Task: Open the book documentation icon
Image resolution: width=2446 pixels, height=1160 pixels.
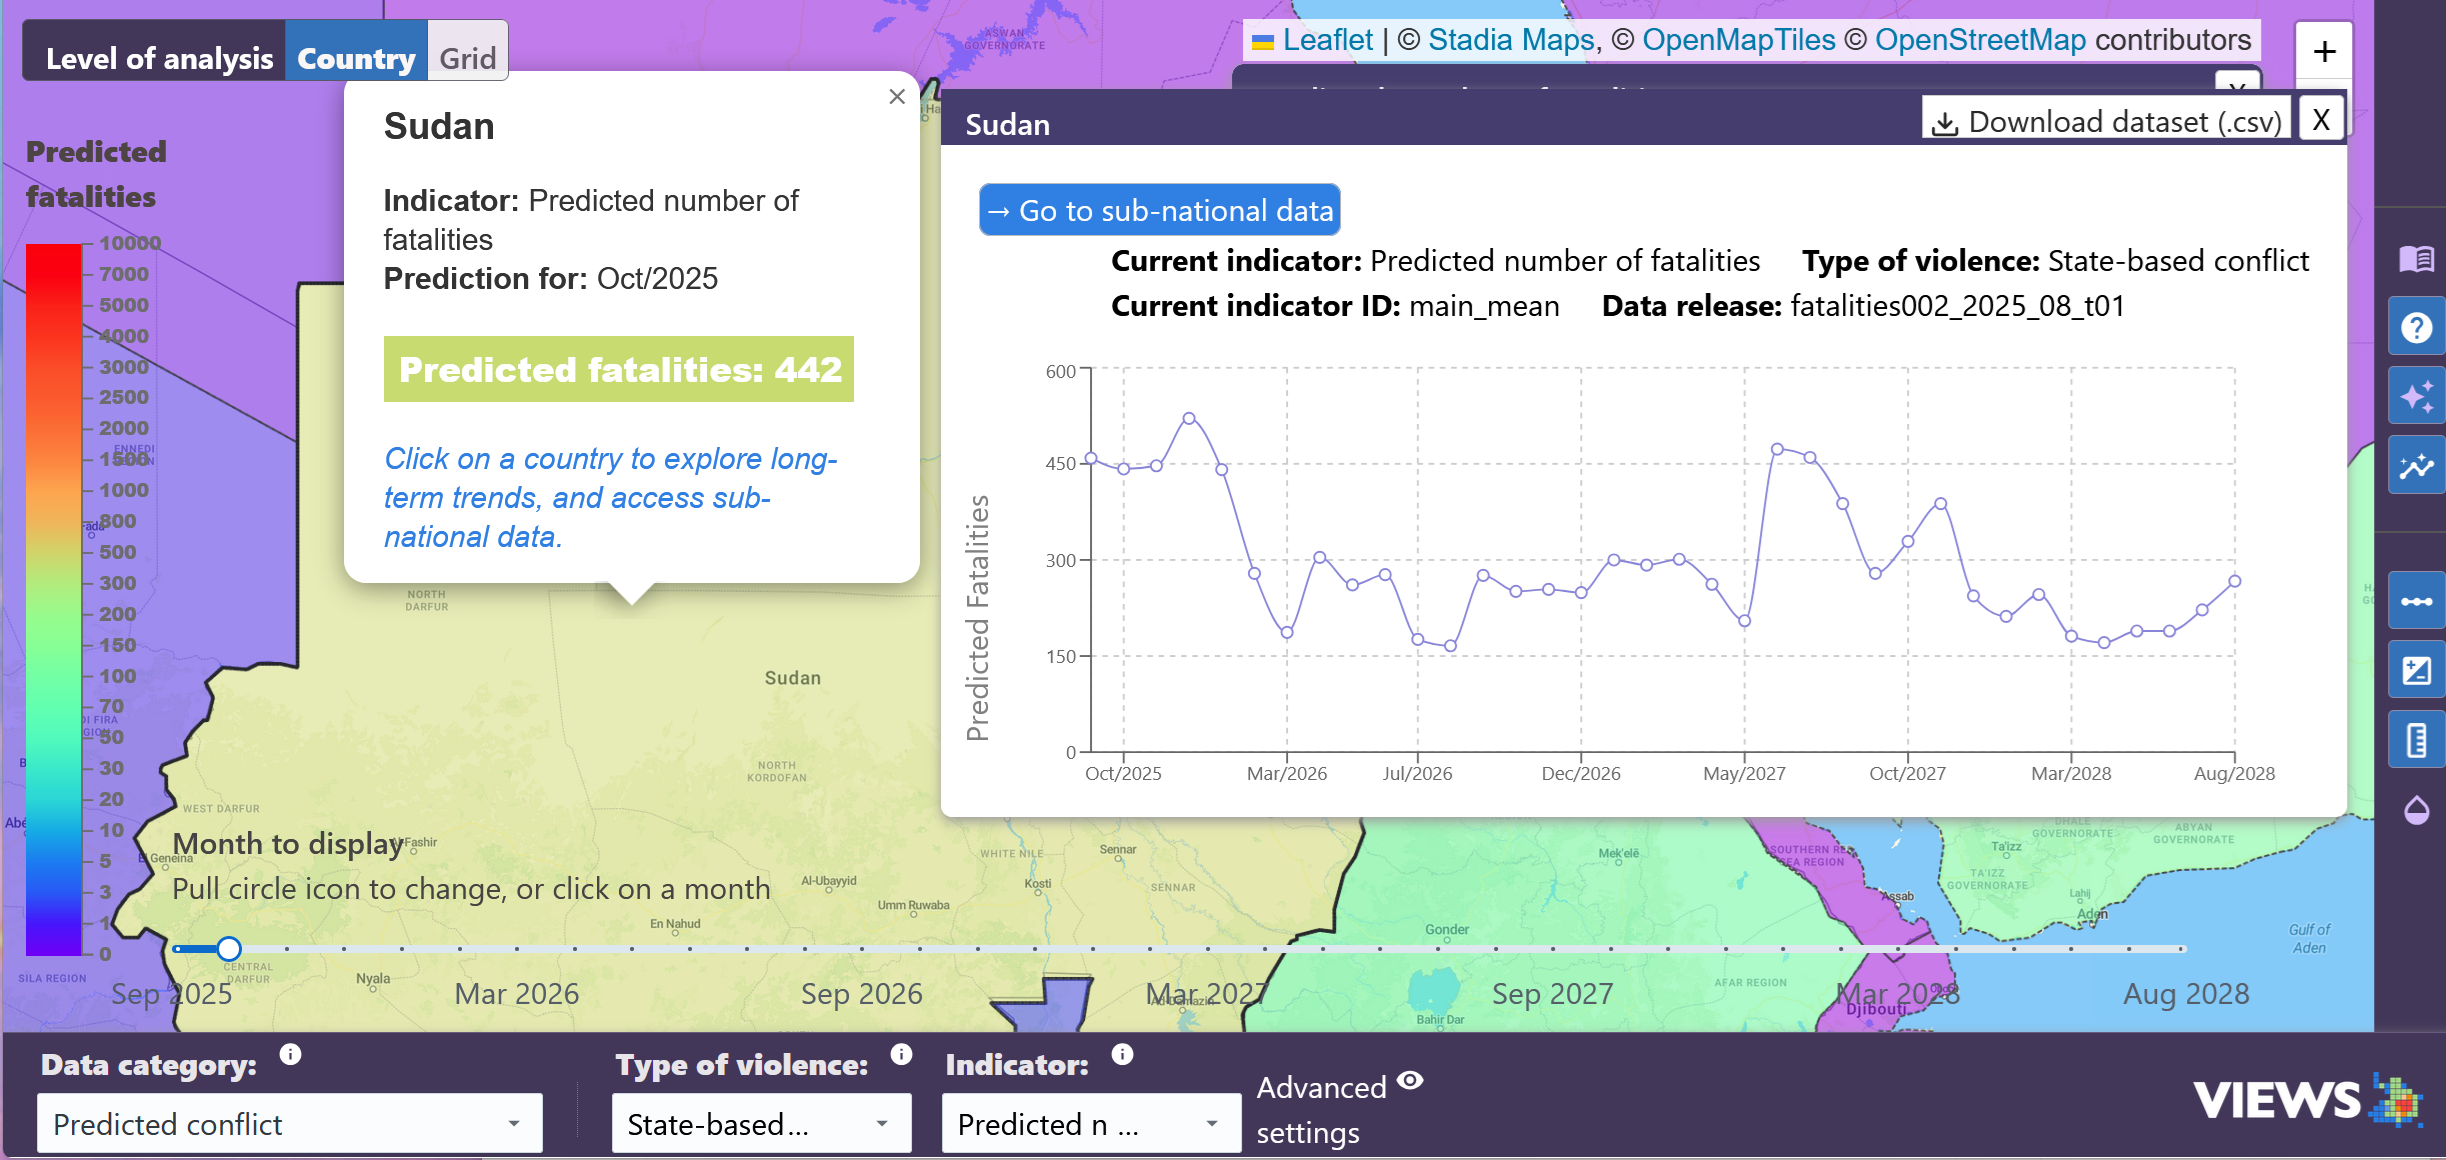Action: click(2416, 259)
